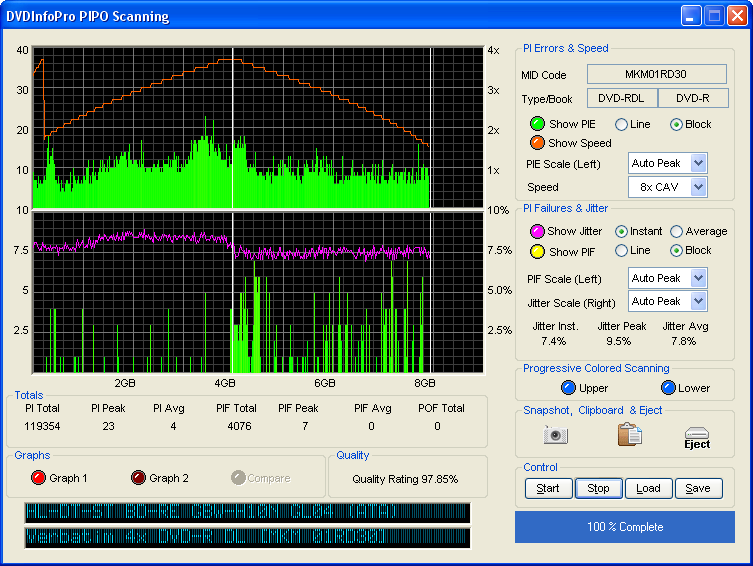This screenshot has height=566, width=753.
Task: Select the dark red Graph 2 indicator
Action: (x=138, y=478)
